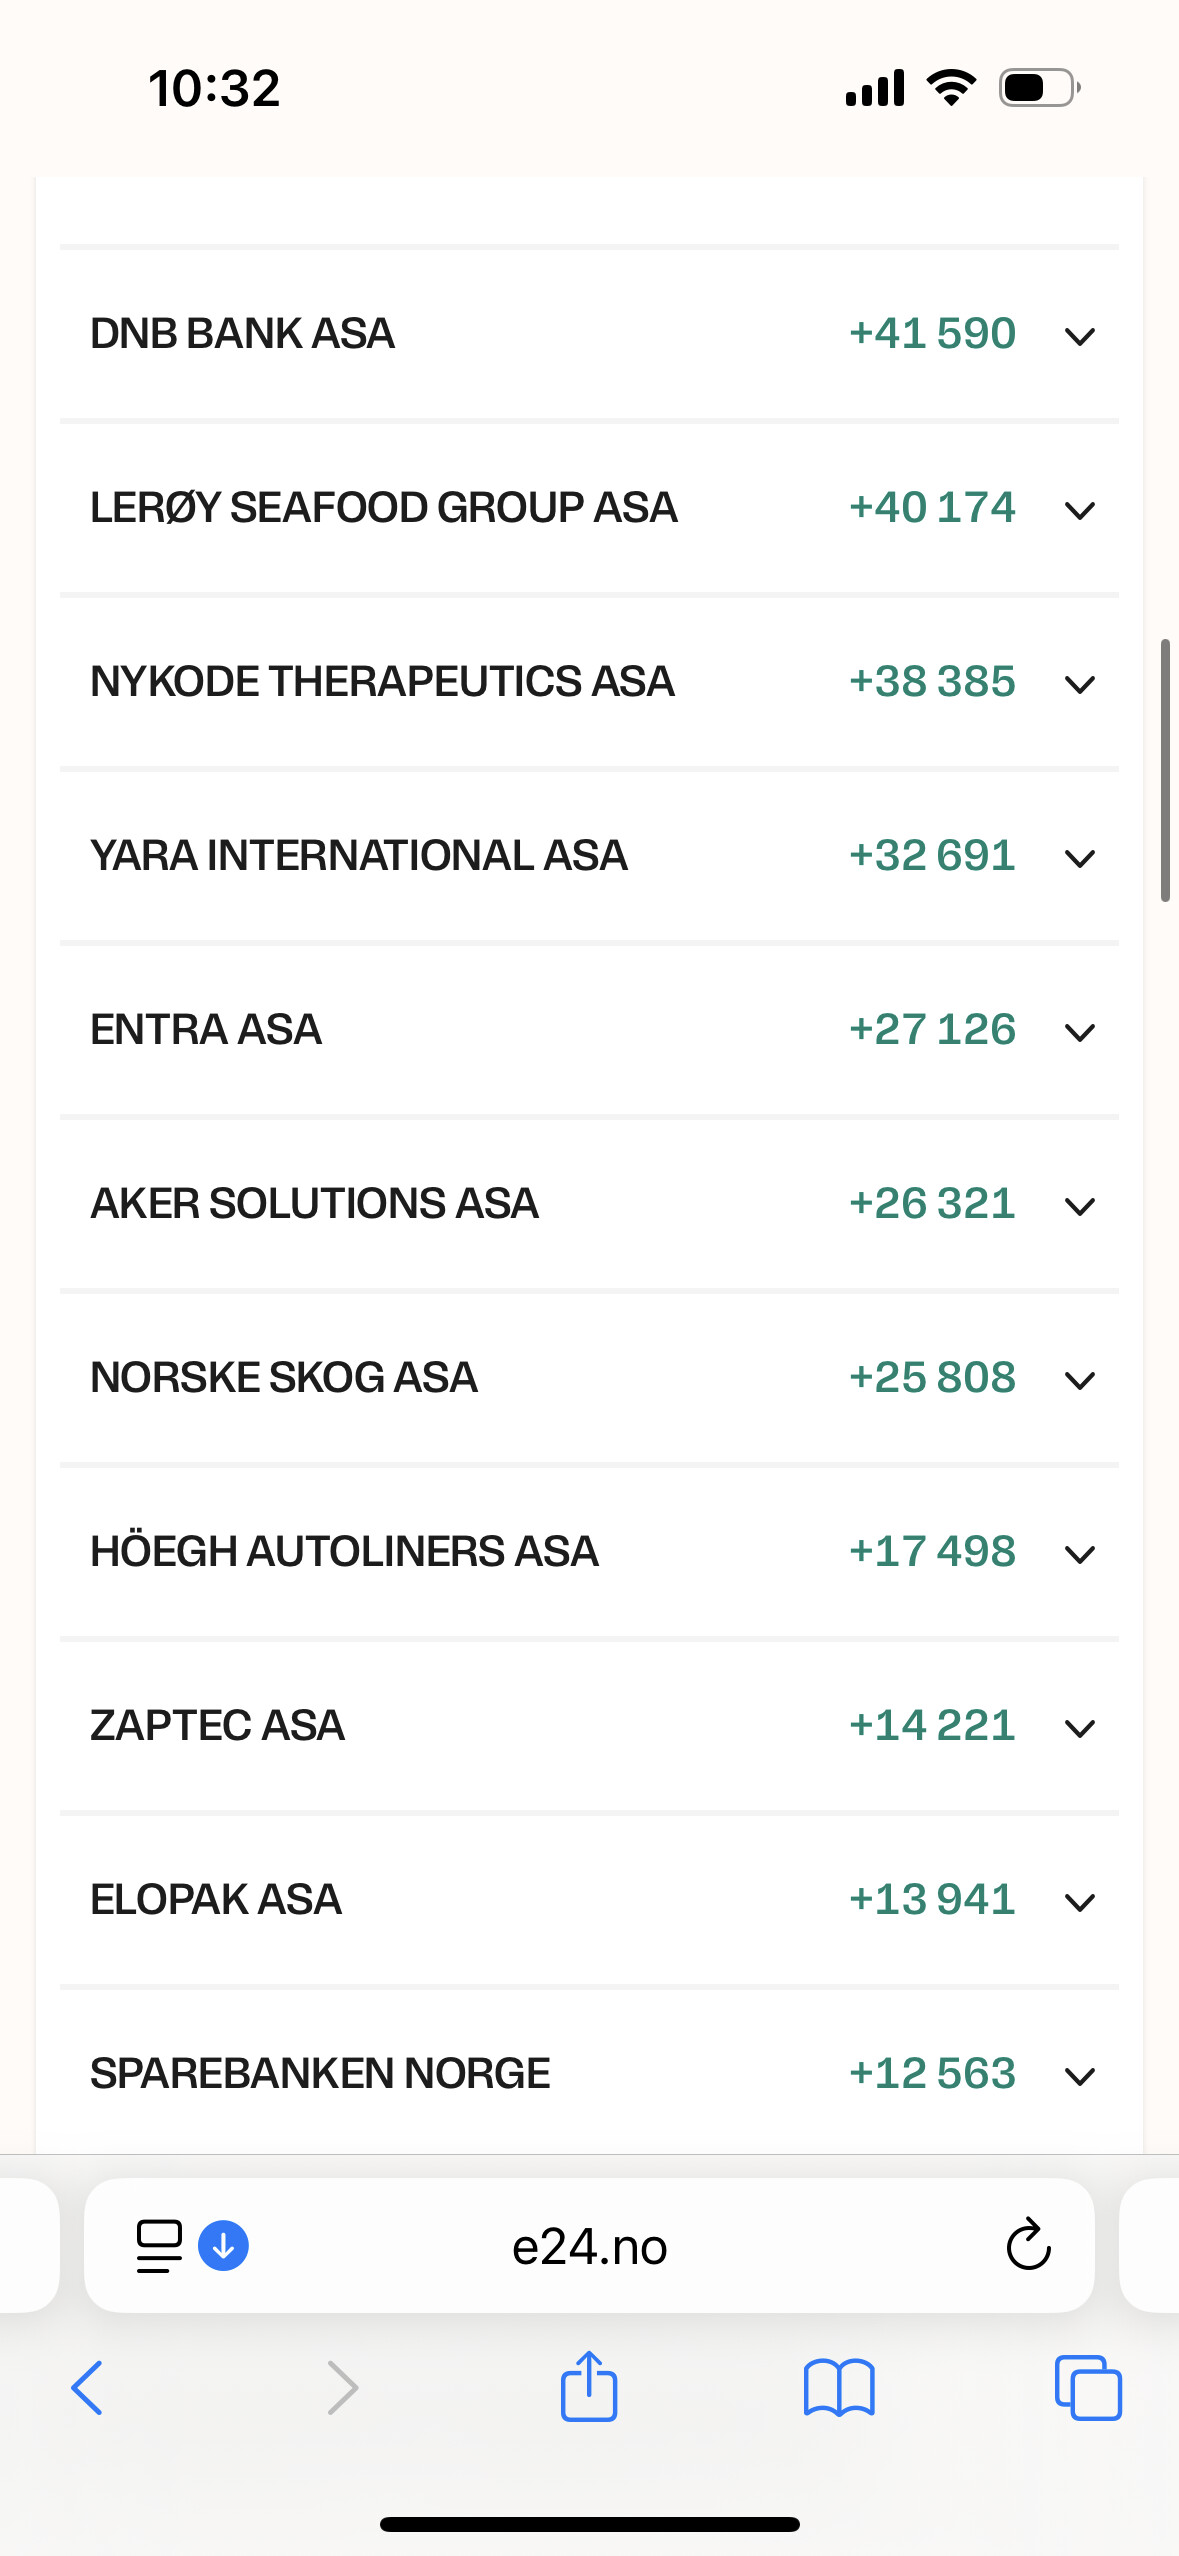Expand the LERØY SEAFOOD GROUP ASA chevron
The height and width of the screenshot is (2556, 1179).
click(1080, 510)
